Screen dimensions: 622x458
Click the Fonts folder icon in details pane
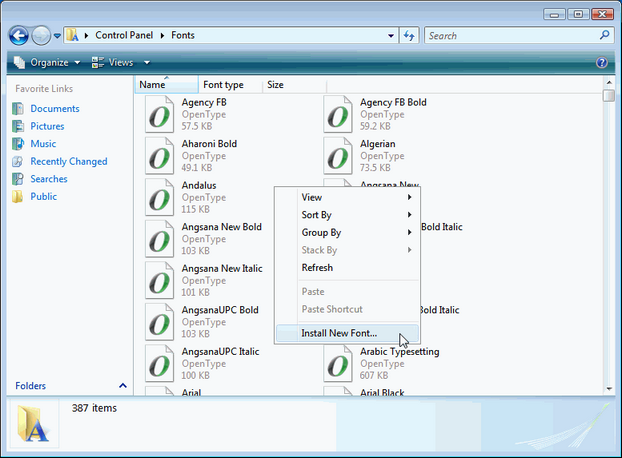tap(34, 424)
